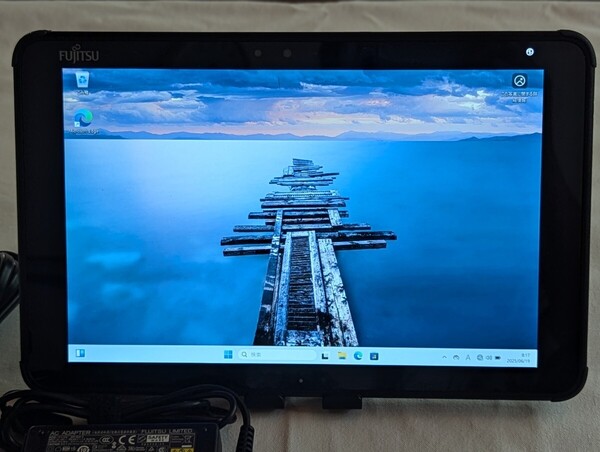Click the taskbar search box

pyautogui.click(x=277, y=355)
